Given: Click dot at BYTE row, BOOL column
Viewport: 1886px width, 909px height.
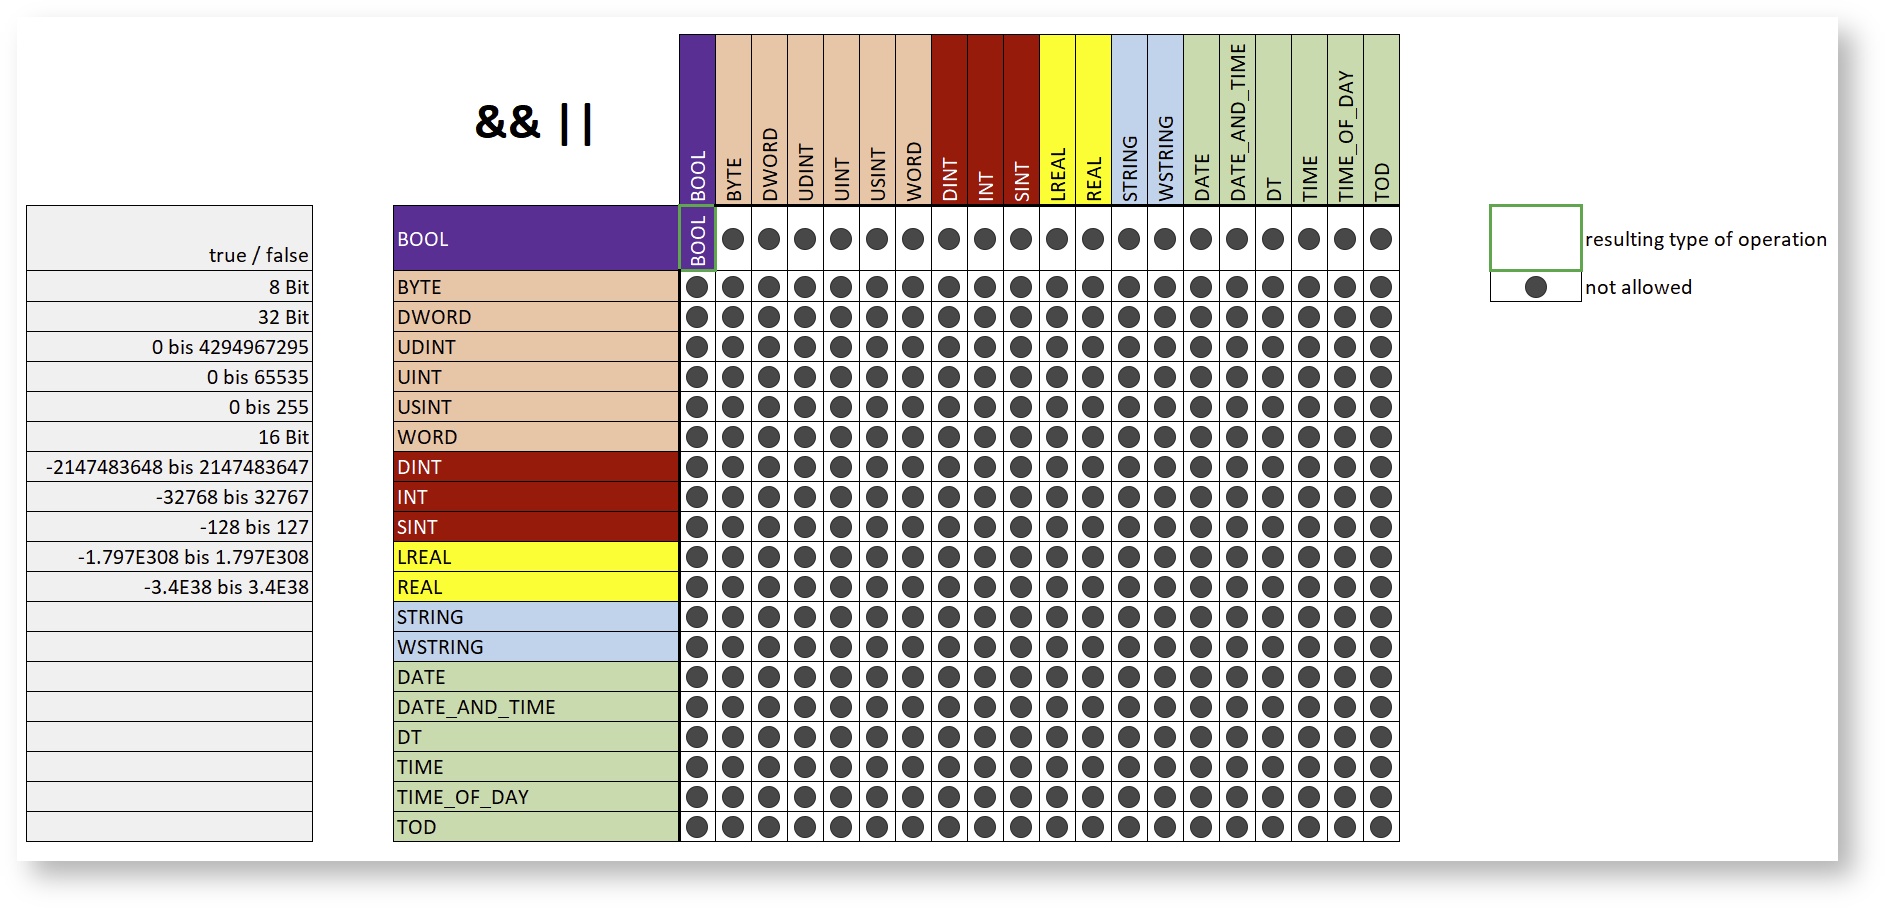Looking at the screenshot, I should point(697,287).
